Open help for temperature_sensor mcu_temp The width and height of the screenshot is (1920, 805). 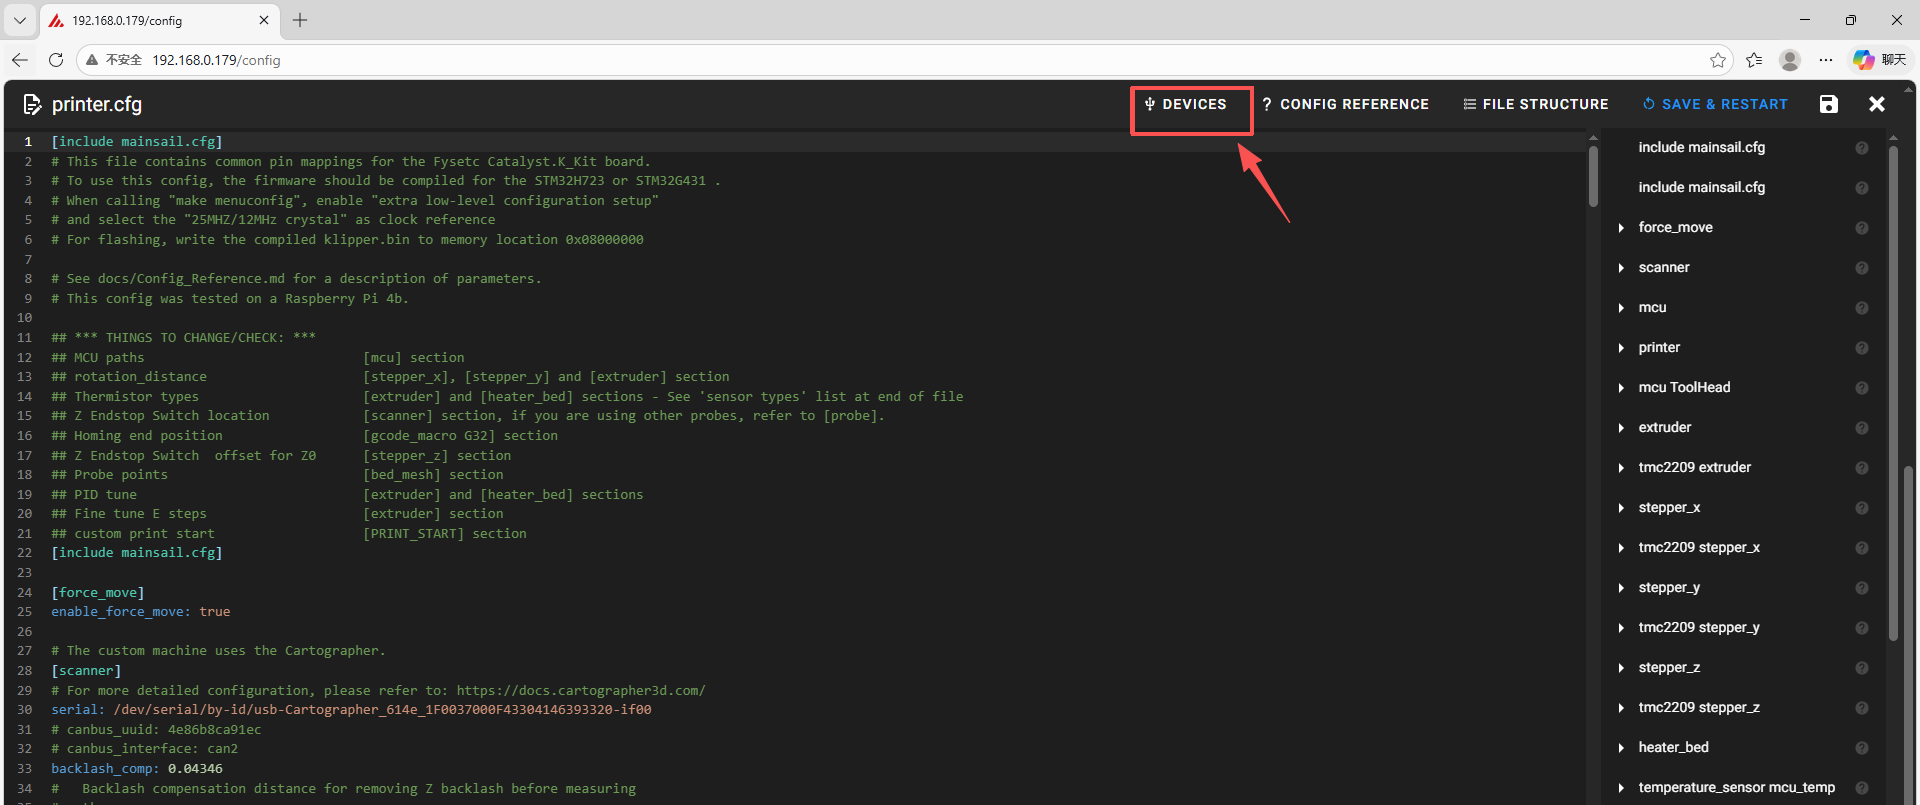[1862, 788]
